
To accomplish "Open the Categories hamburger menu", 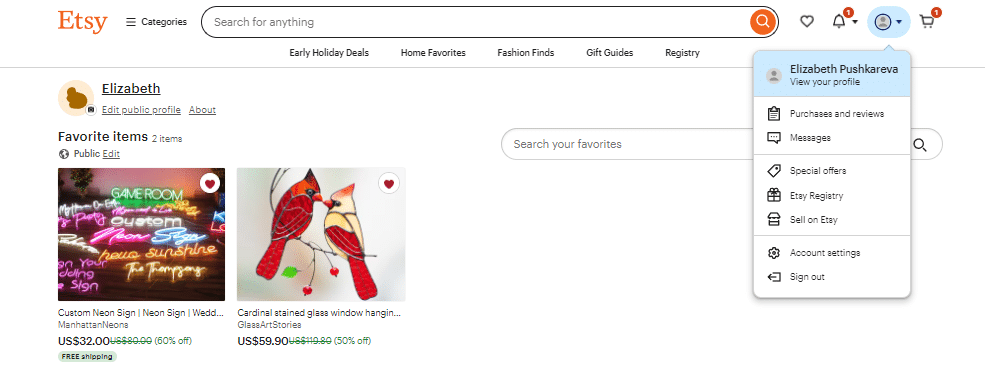I will tap(156, 22).
